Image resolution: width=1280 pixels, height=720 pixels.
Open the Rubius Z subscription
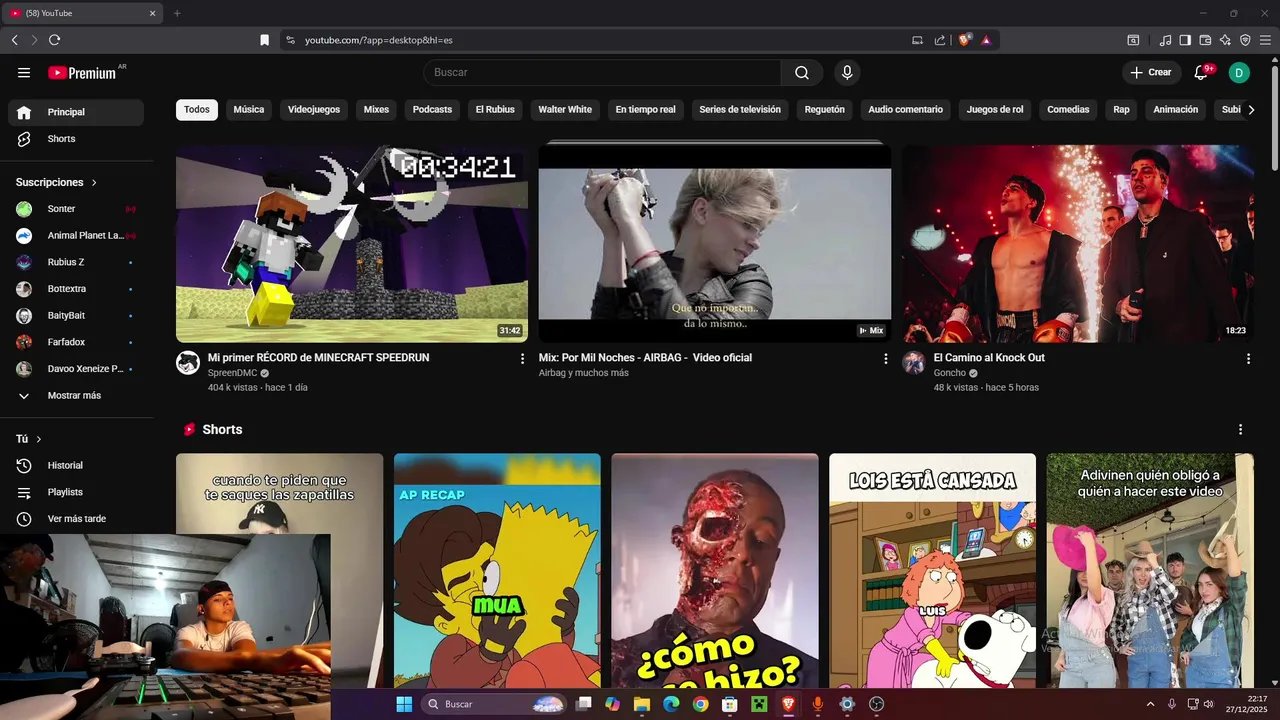[76, 262]
